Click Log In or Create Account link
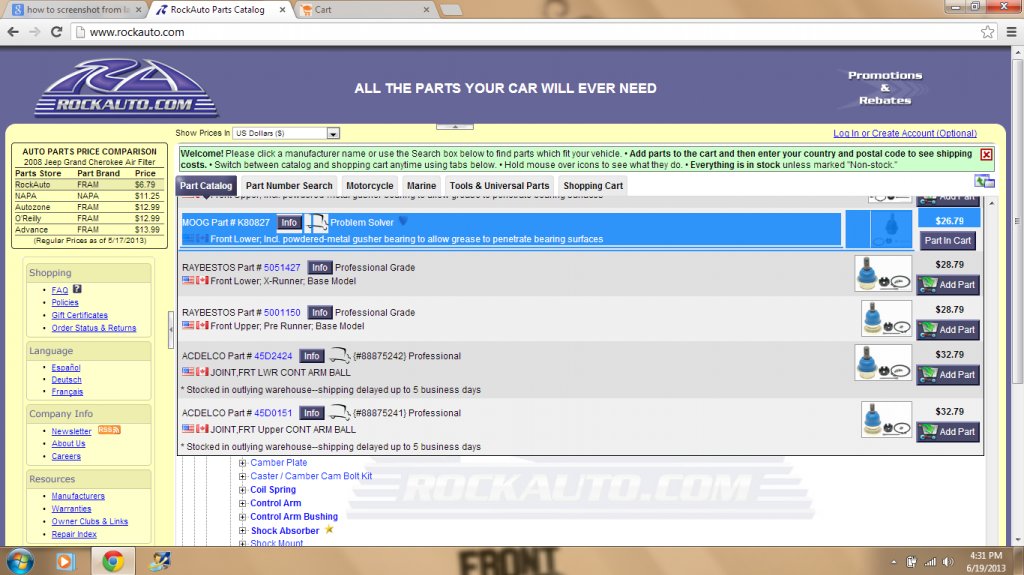This screenshot has height=575, width=1024. coord(904,133)
